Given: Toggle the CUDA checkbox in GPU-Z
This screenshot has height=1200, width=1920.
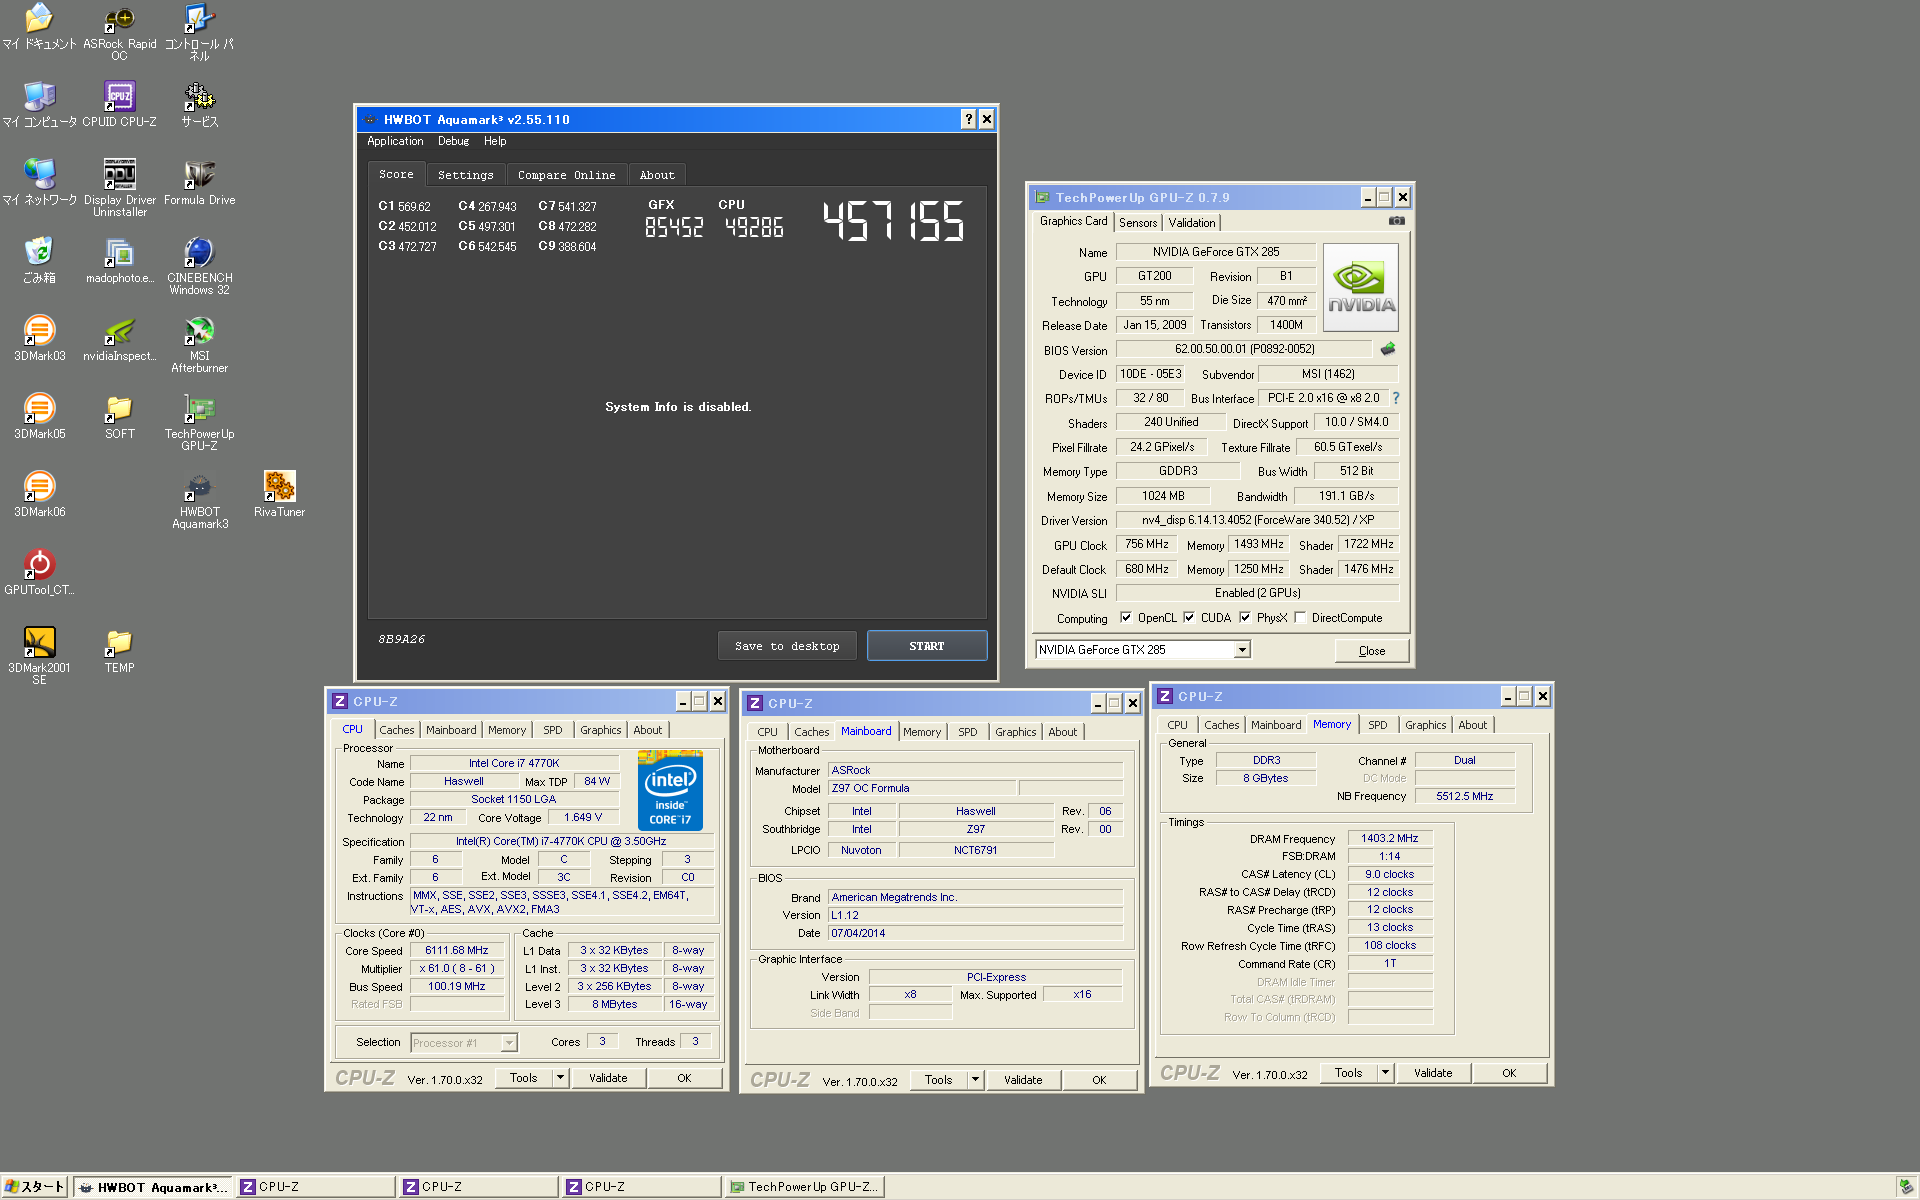Looking at the screenshot, I should click(x=1189, y=618).
